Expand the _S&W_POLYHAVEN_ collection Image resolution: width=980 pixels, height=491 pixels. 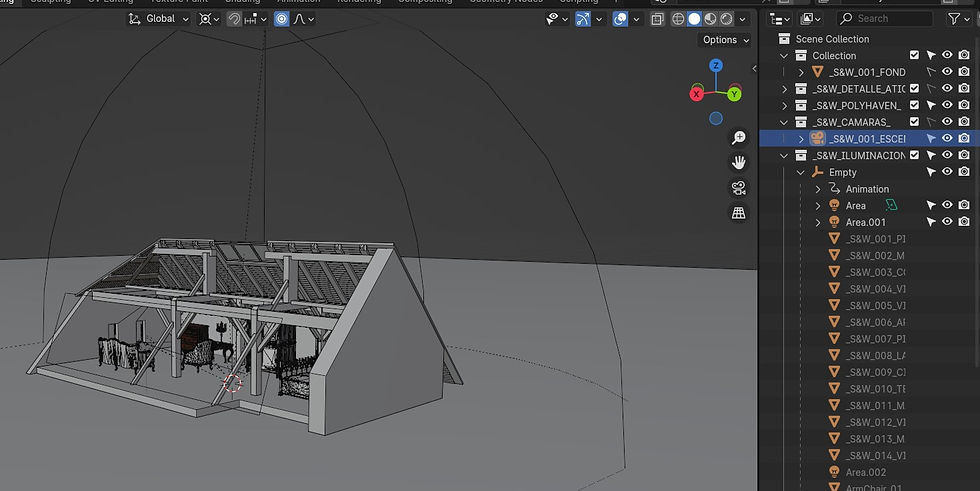[785, 105]
